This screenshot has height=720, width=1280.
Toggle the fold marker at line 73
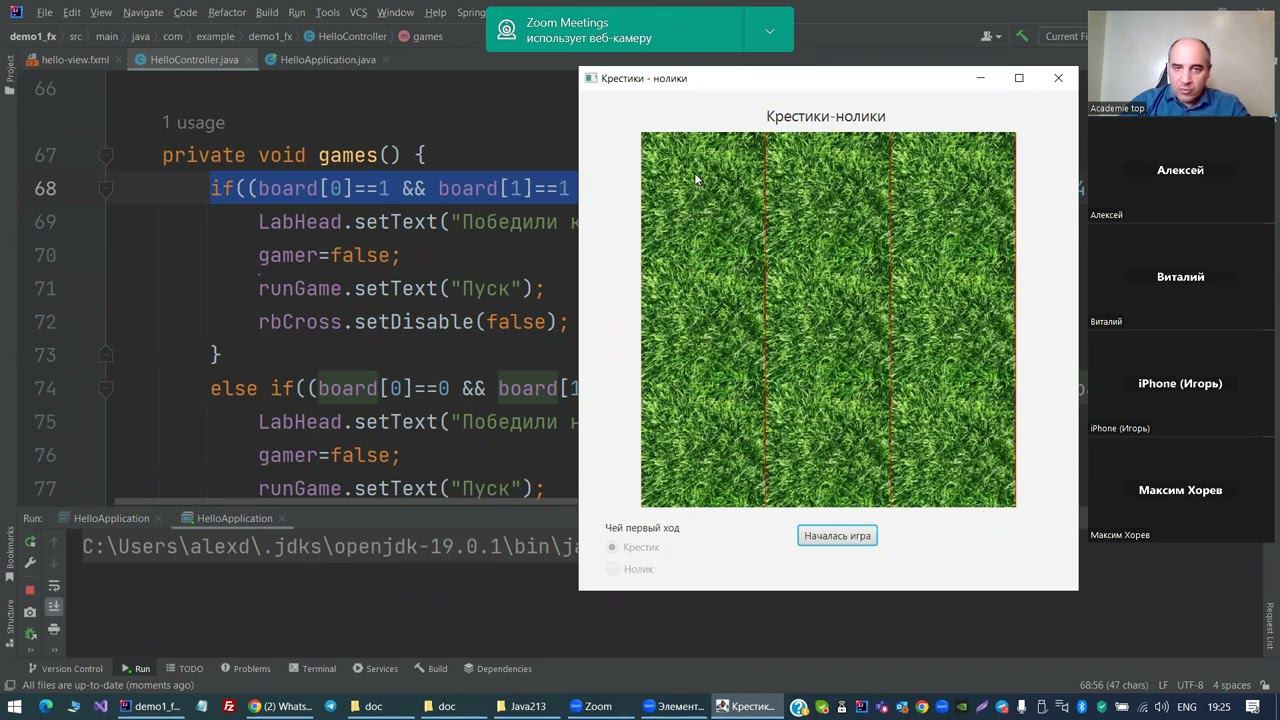(x=106, y=355)
